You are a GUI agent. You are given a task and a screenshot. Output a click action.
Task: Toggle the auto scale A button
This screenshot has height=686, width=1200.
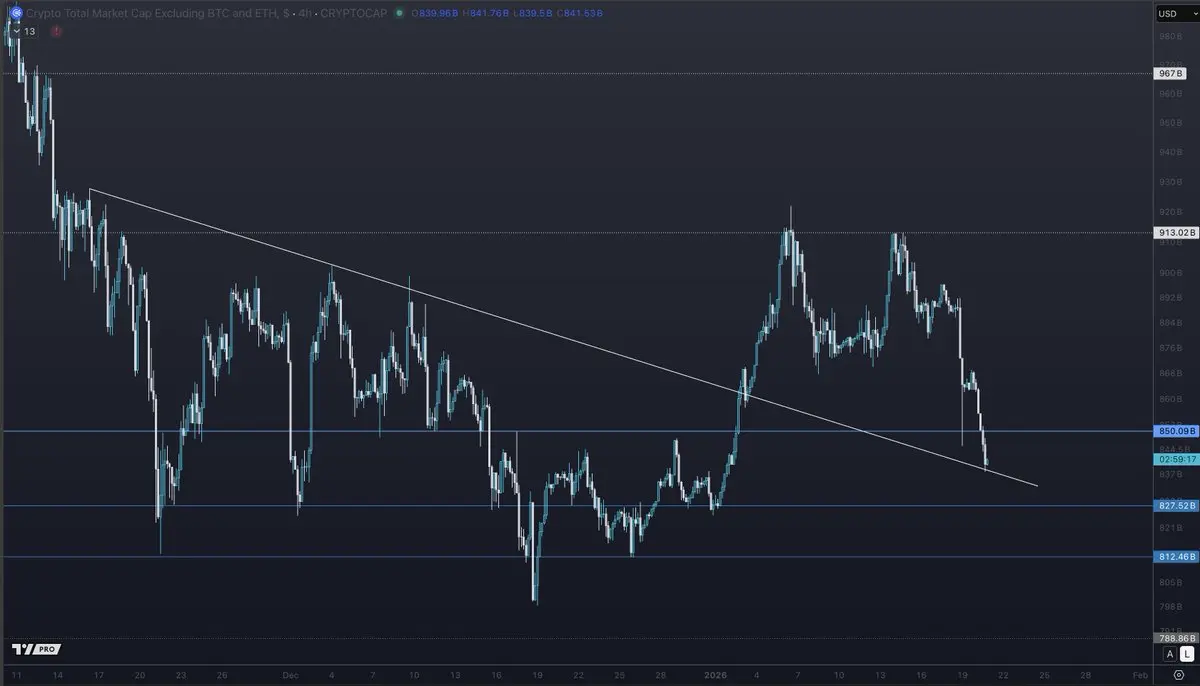[1169, 654]
